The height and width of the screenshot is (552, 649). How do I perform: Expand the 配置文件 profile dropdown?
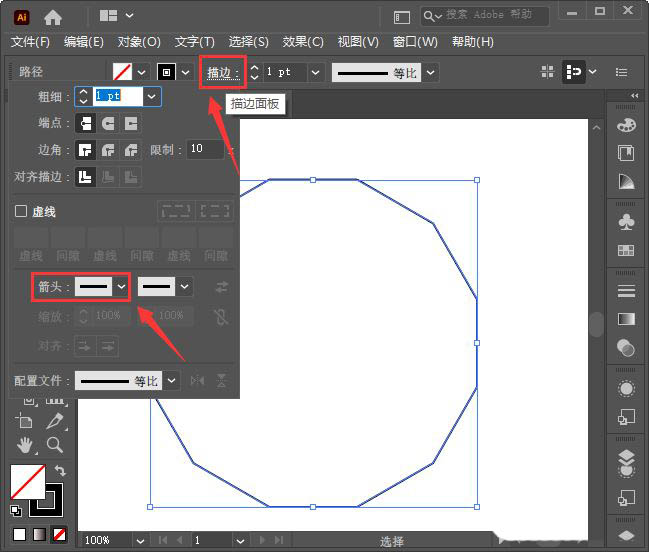171,381
